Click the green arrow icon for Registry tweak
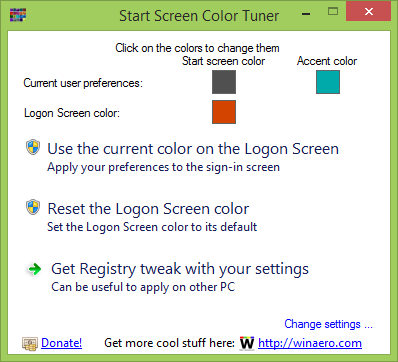The height and width of the screenshot is (362, 398). pos(34,269)
